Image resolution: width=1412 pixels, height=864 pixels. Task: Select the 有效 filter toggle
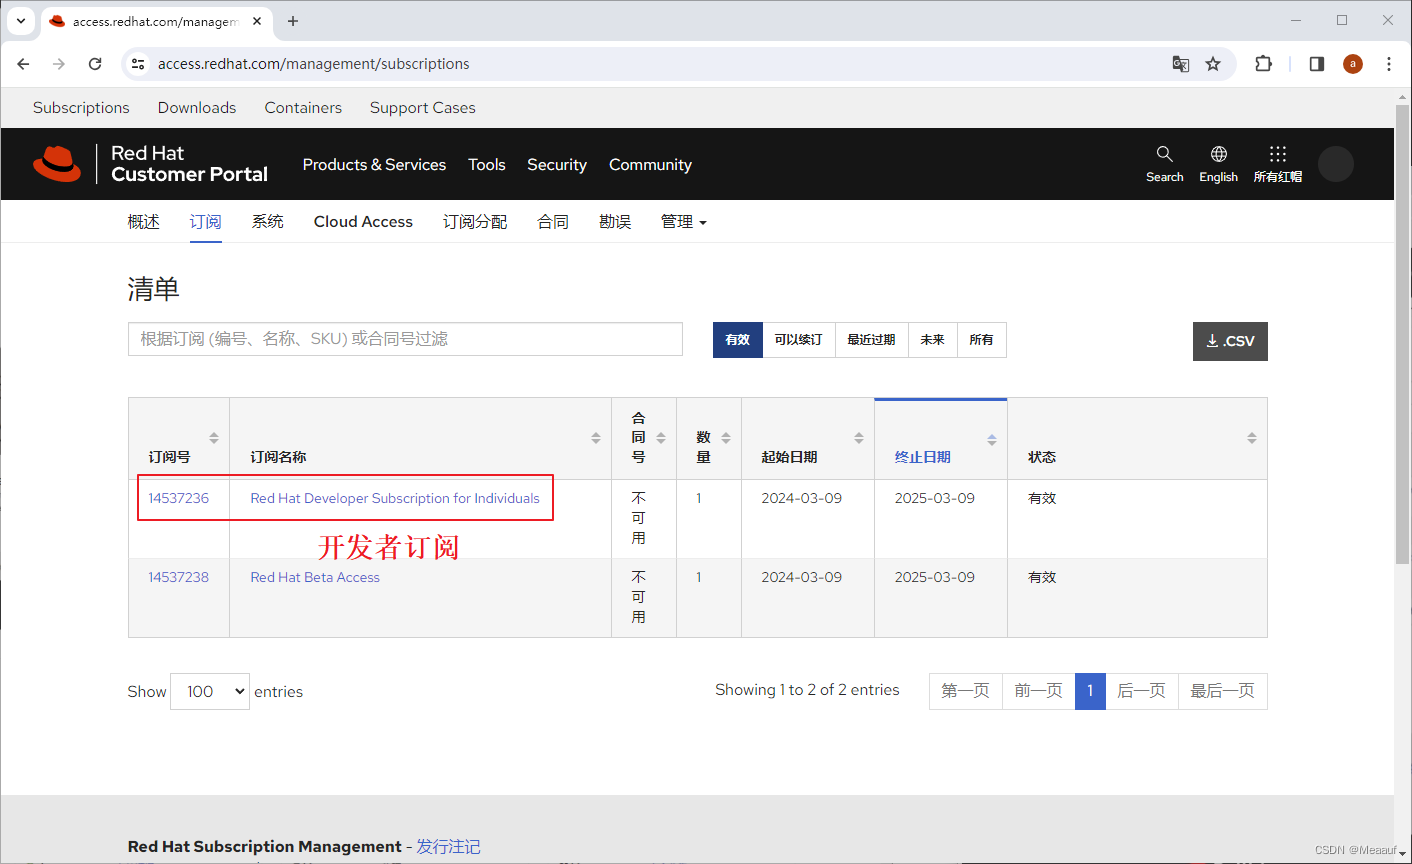738,340
